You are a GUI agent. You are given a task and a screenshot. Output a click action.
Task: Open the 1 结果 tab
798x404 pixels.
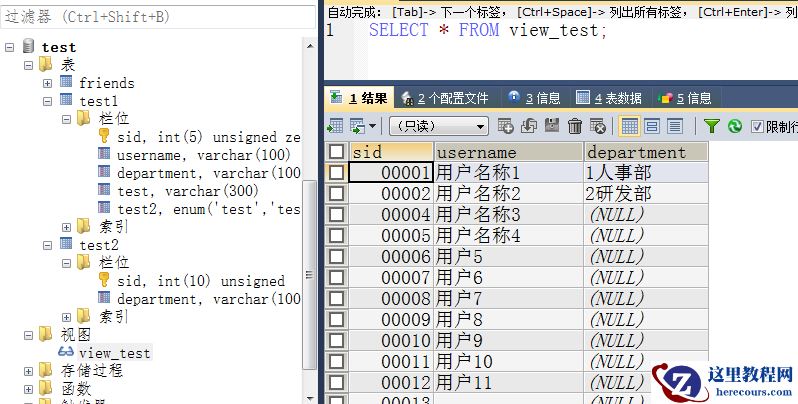[359, 98]
